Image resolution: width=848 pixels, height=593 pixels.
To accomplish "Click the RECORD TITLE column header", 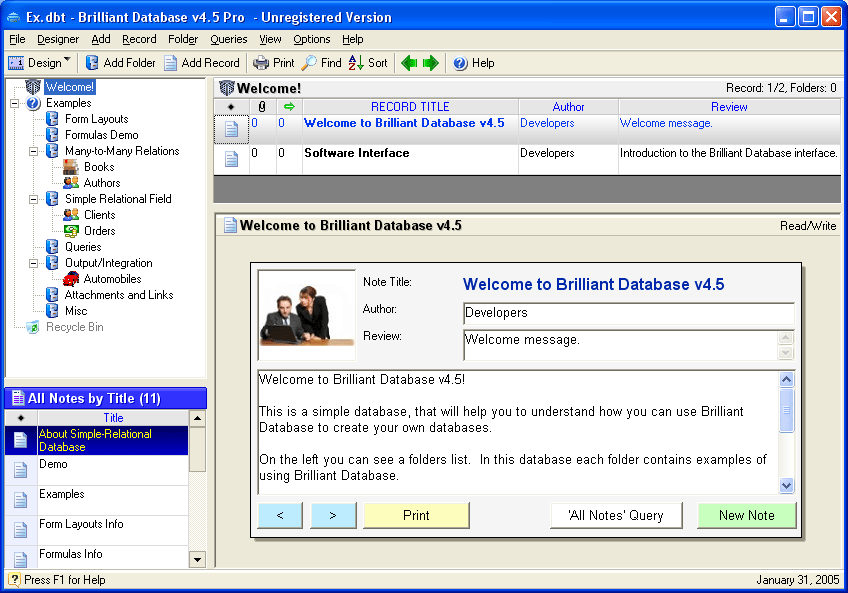I will tap(410, 107).
